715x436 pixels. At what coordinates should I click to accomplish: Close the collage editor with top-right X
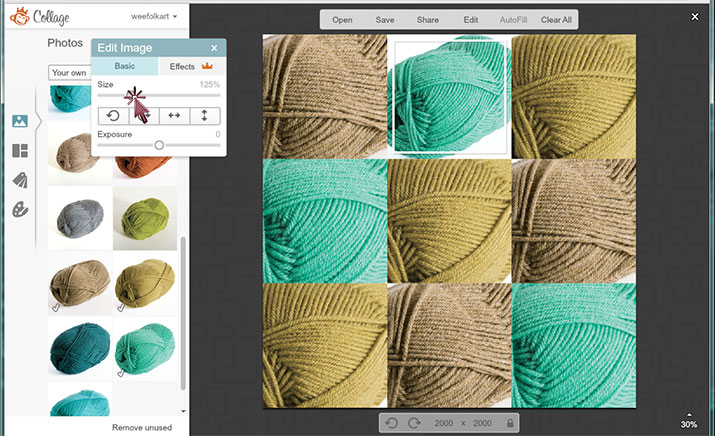[695, 16]
